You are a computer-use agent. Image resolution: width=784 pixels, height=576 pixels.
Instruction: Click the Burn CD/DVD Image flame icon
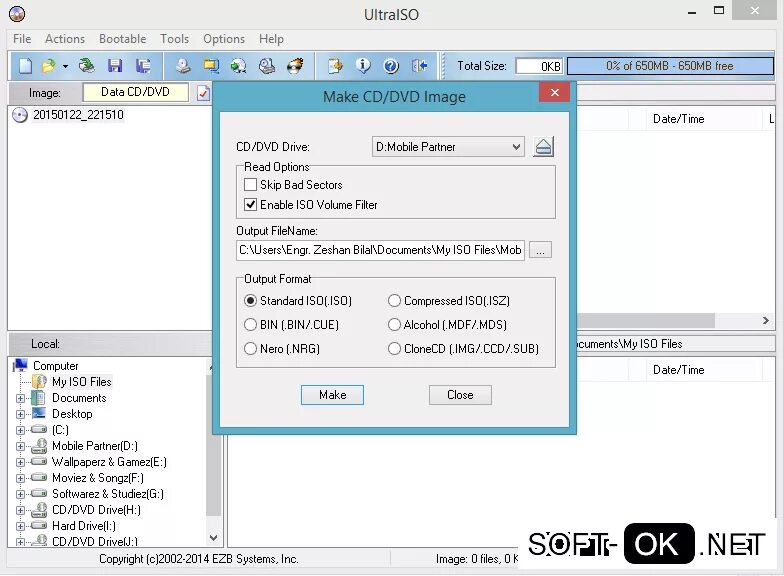click(x=295, y=66)
